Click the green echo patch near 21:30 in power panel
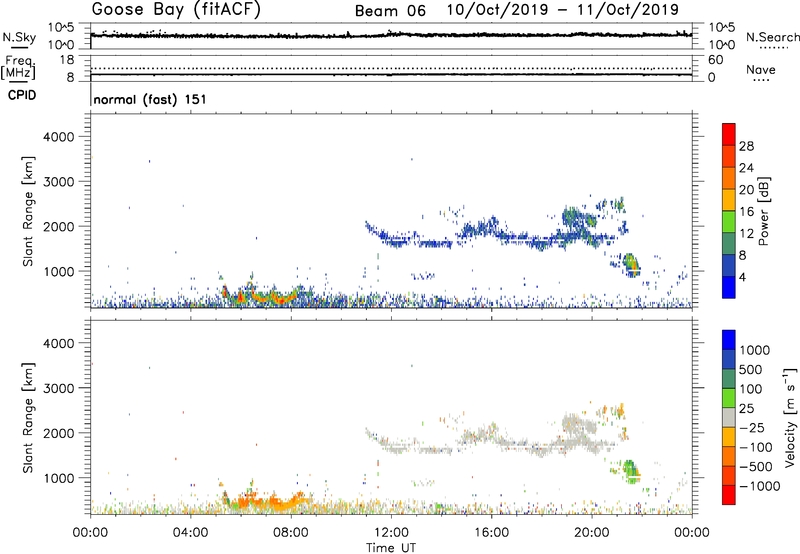The image size is (800, 554). [632, 264]
